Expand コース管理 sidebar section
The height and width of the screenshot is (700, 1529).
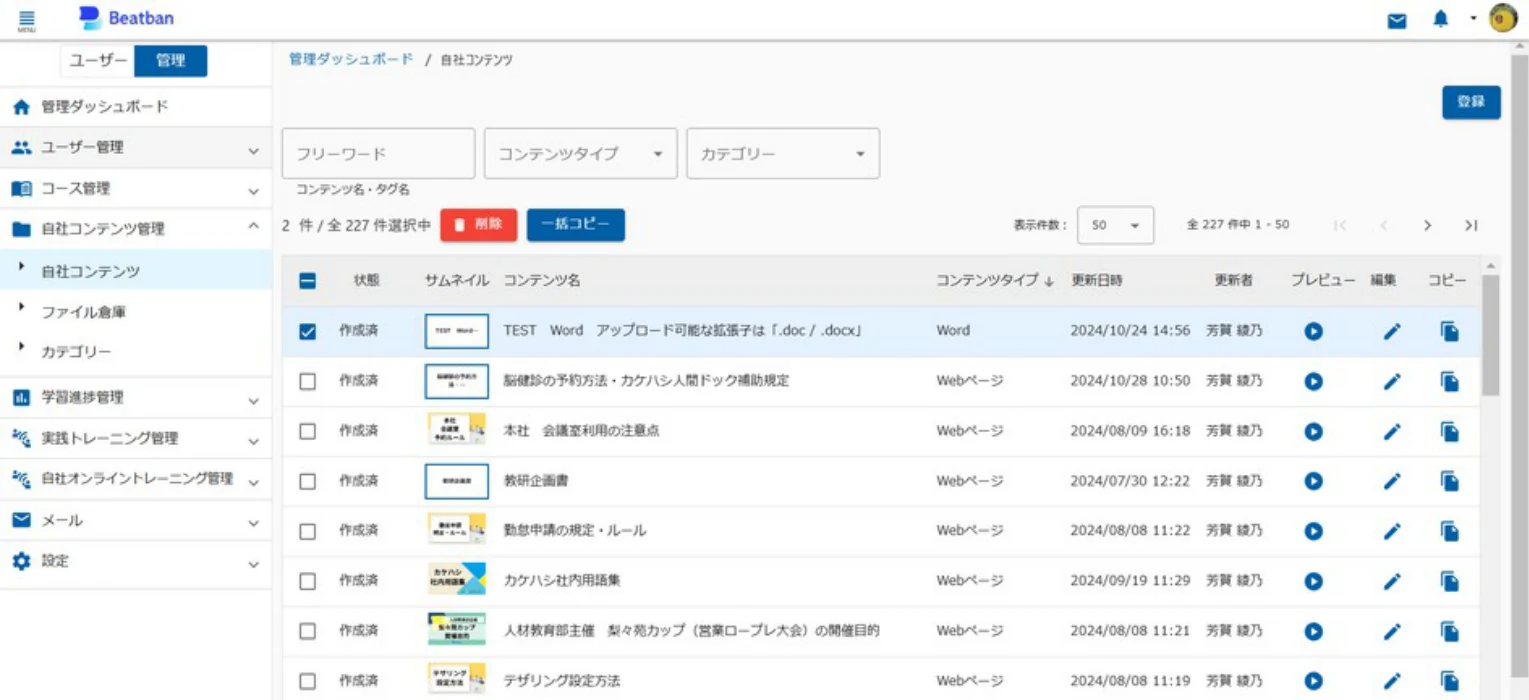[136, 188]
